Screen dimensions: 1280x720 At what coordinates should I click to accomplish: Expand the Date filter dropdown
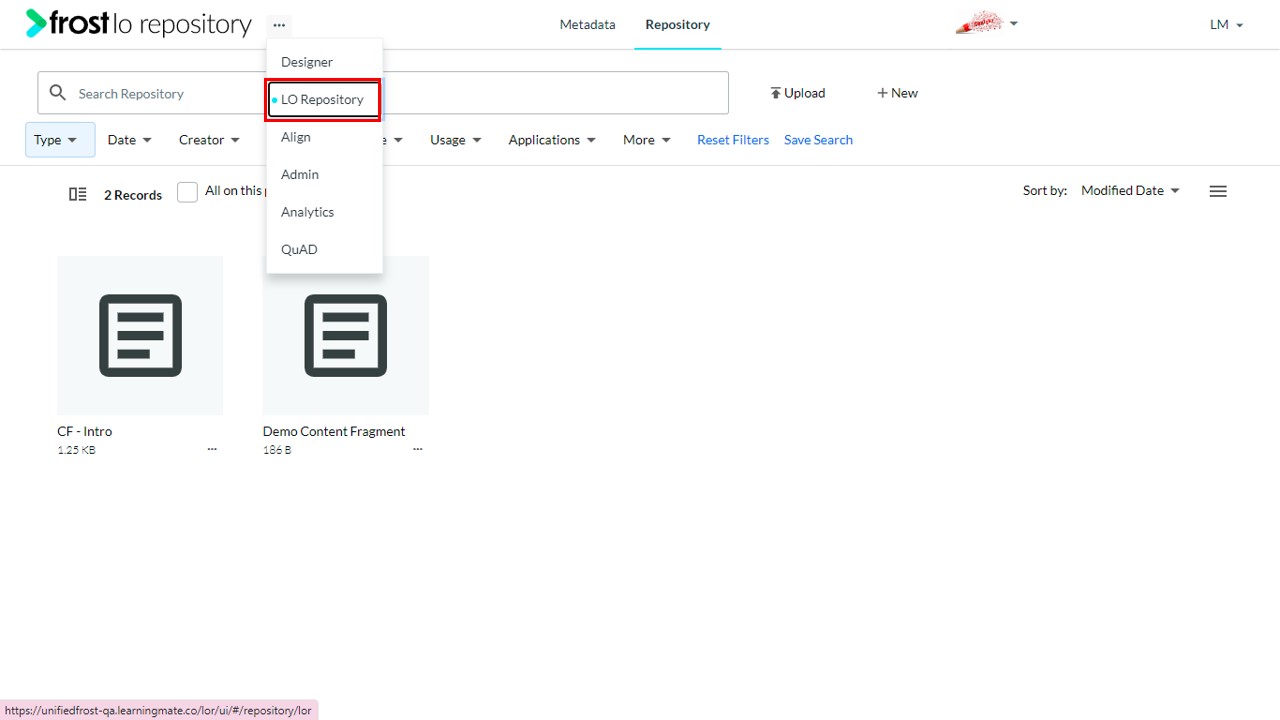[130, 140]
